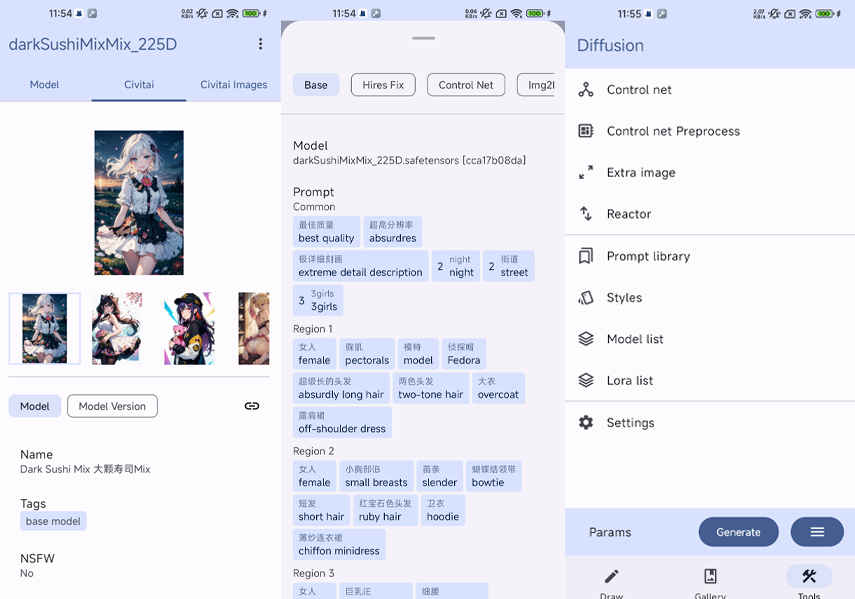
Task: Tap the 'ruby hair' prompt tag
Action: (386, 510)
